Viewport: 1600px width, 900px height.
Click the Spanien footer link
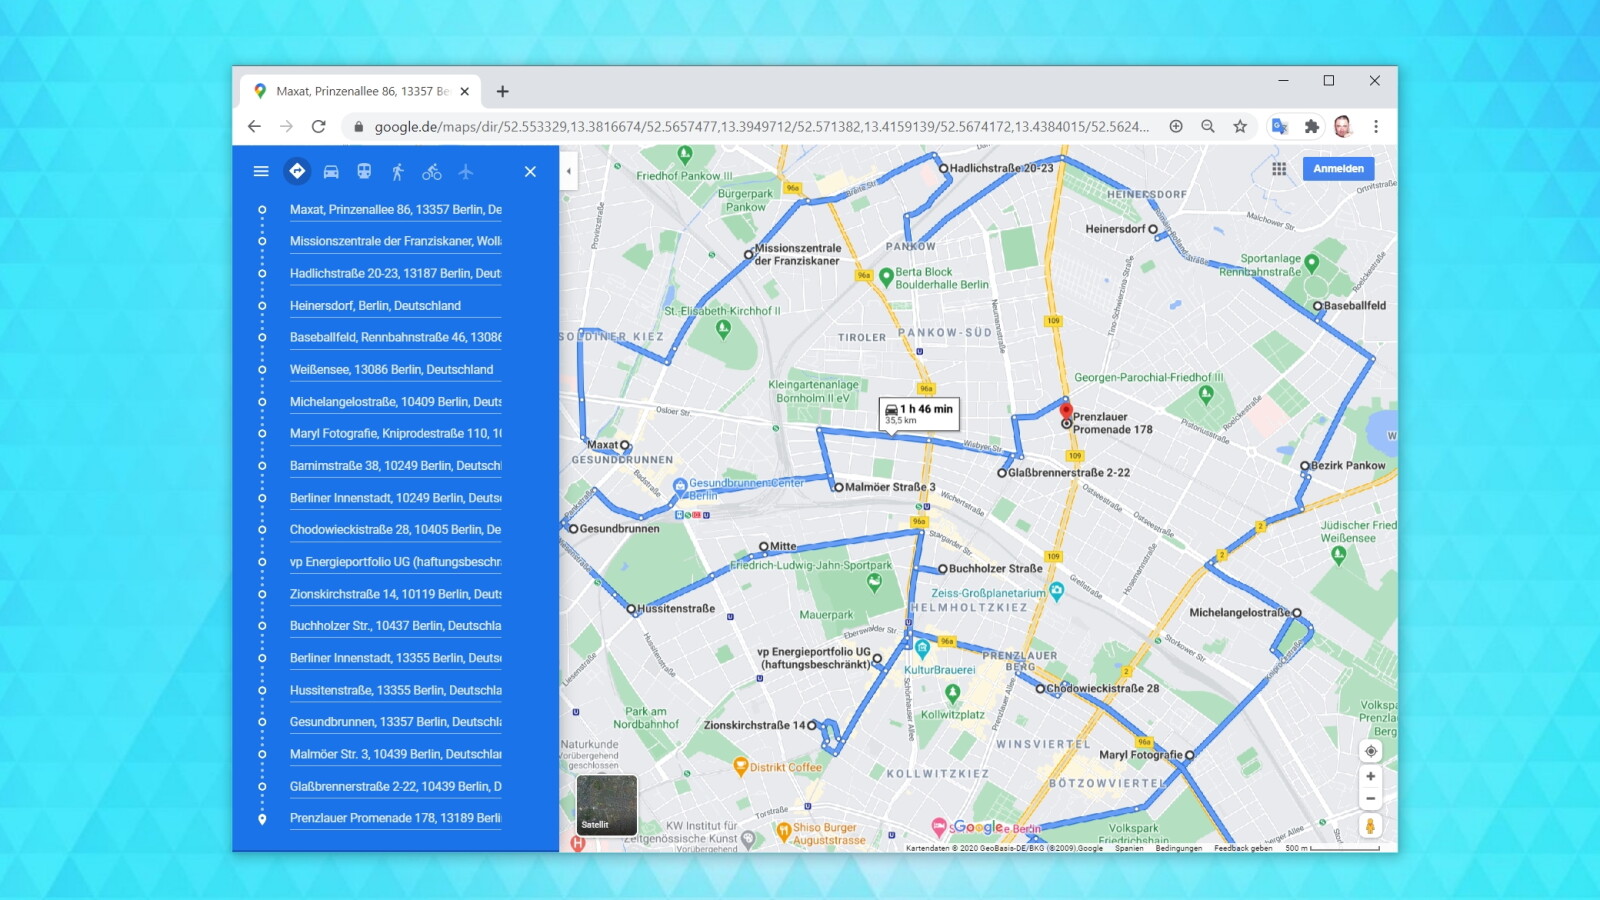[x=1129, y=848]
